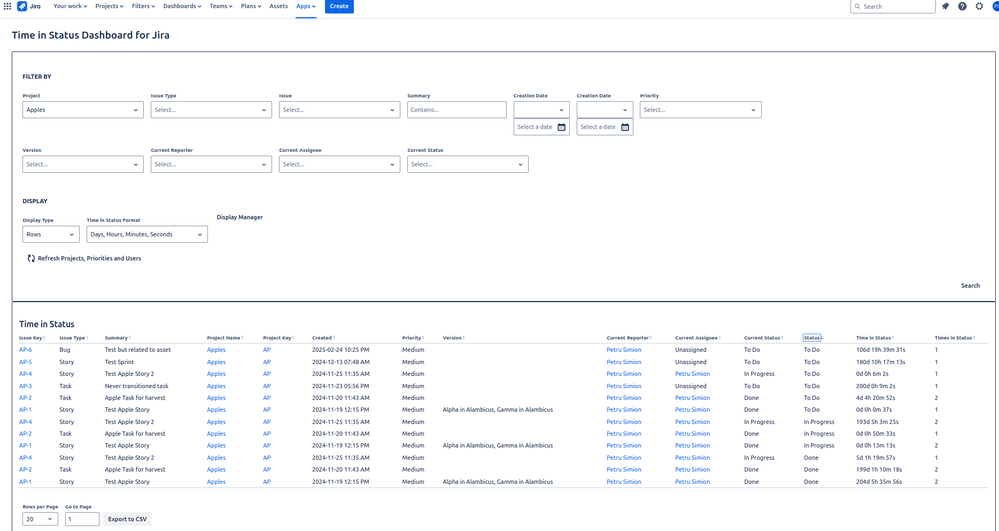Click 'Test but related to asset' summary

[138, 350]
